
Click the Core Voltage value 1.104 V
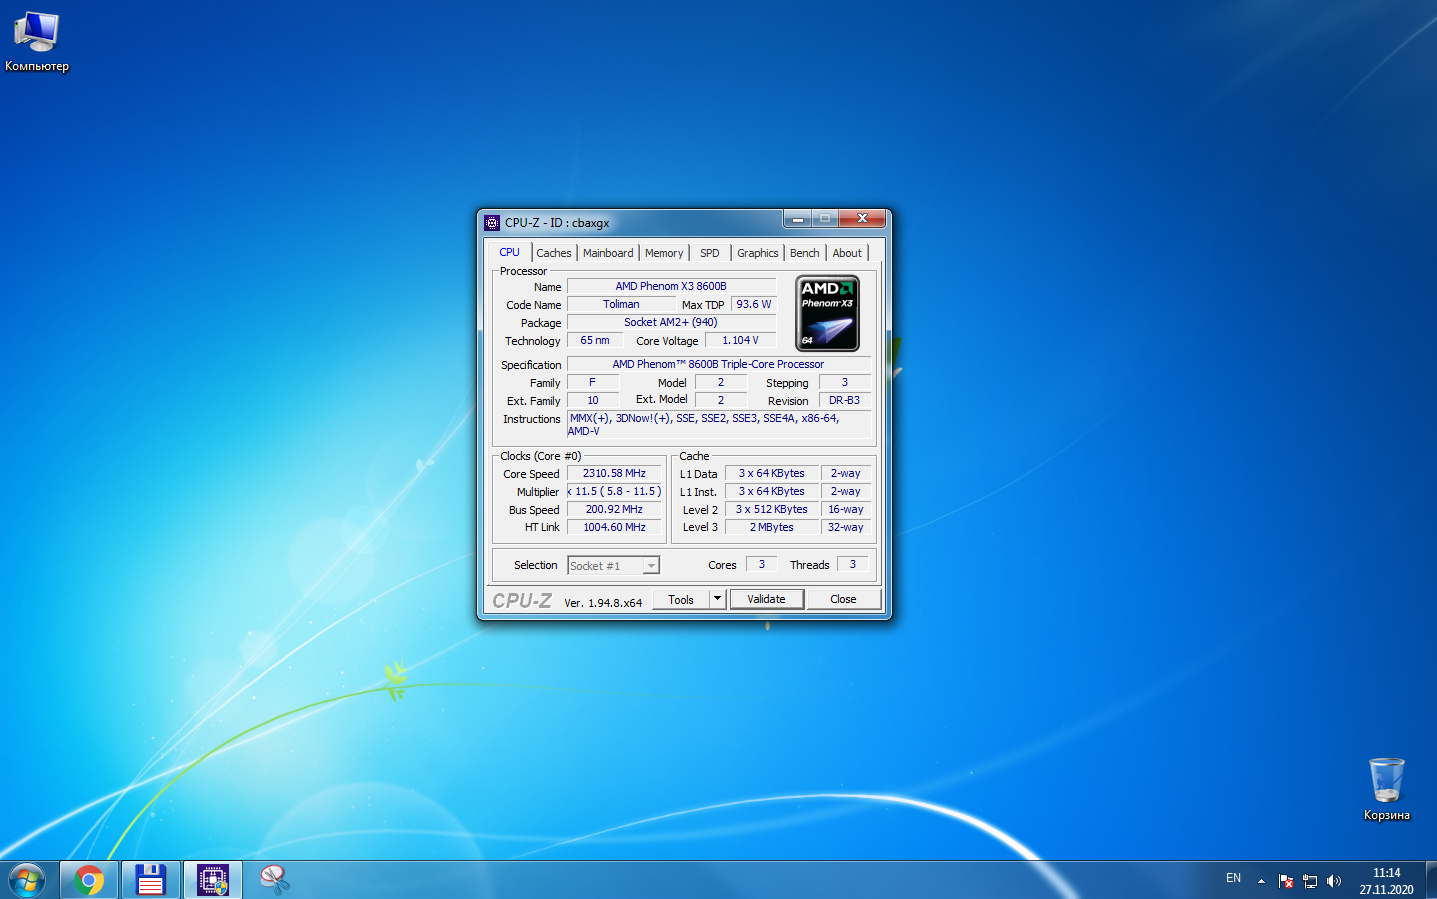tap(740, 340)
